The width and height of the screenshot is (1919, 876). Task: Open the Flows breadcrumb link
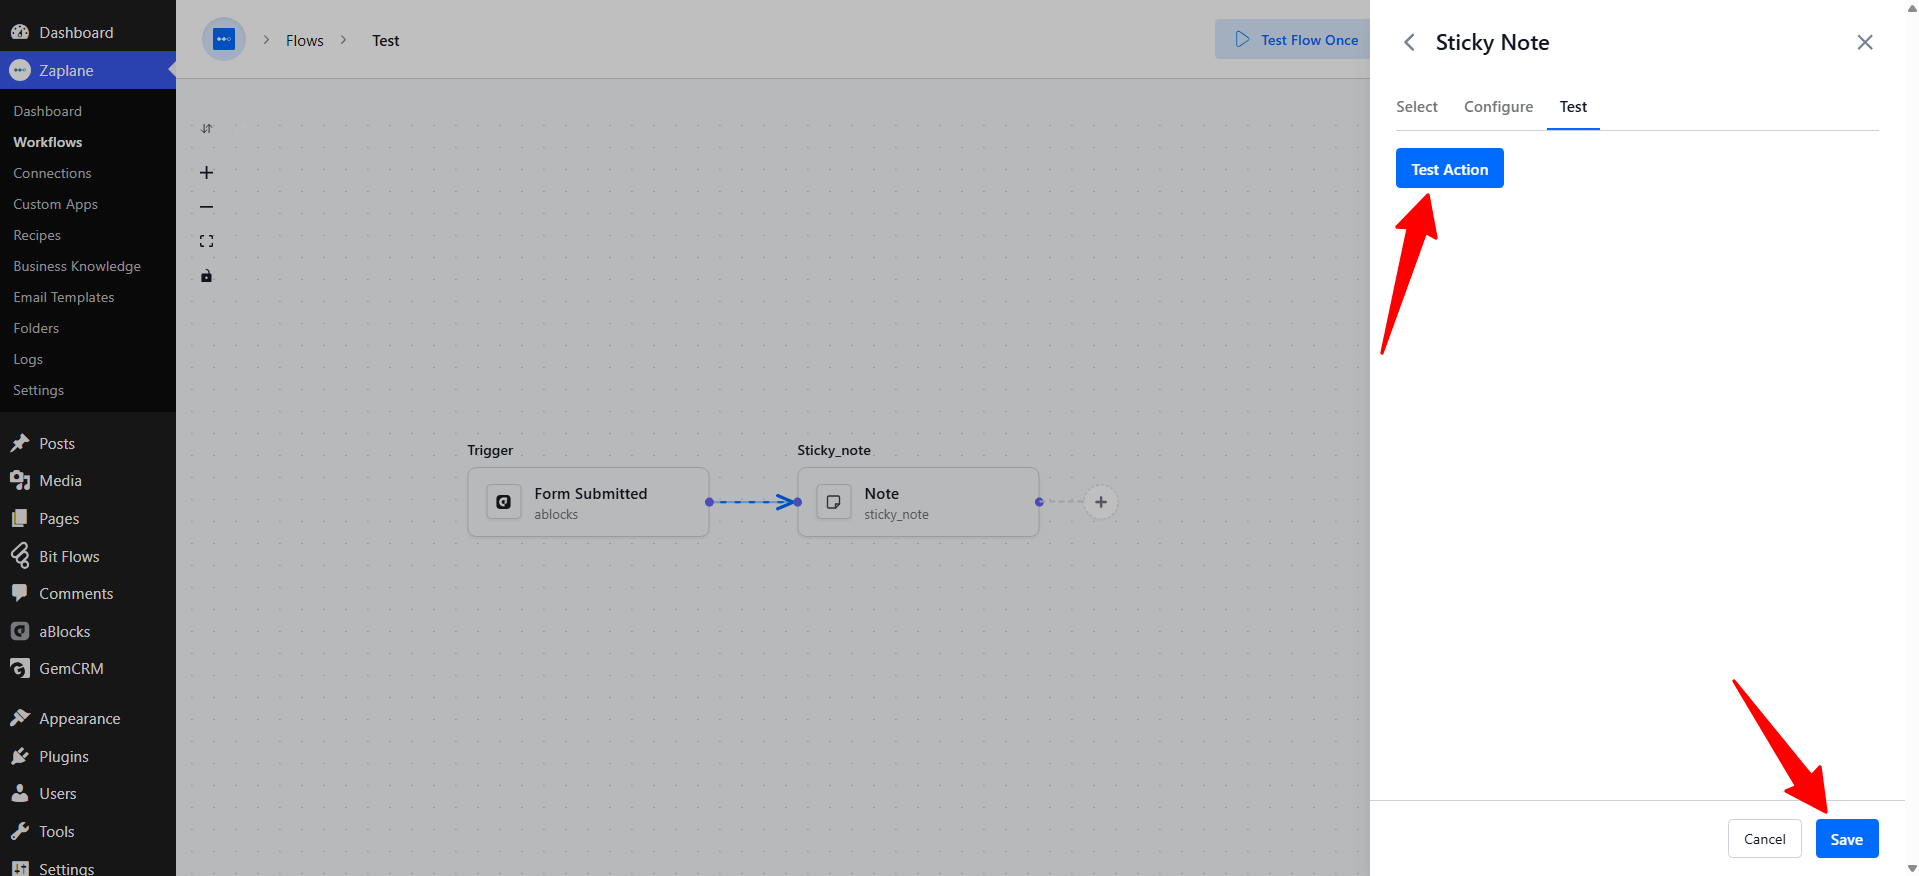point(305,40)
